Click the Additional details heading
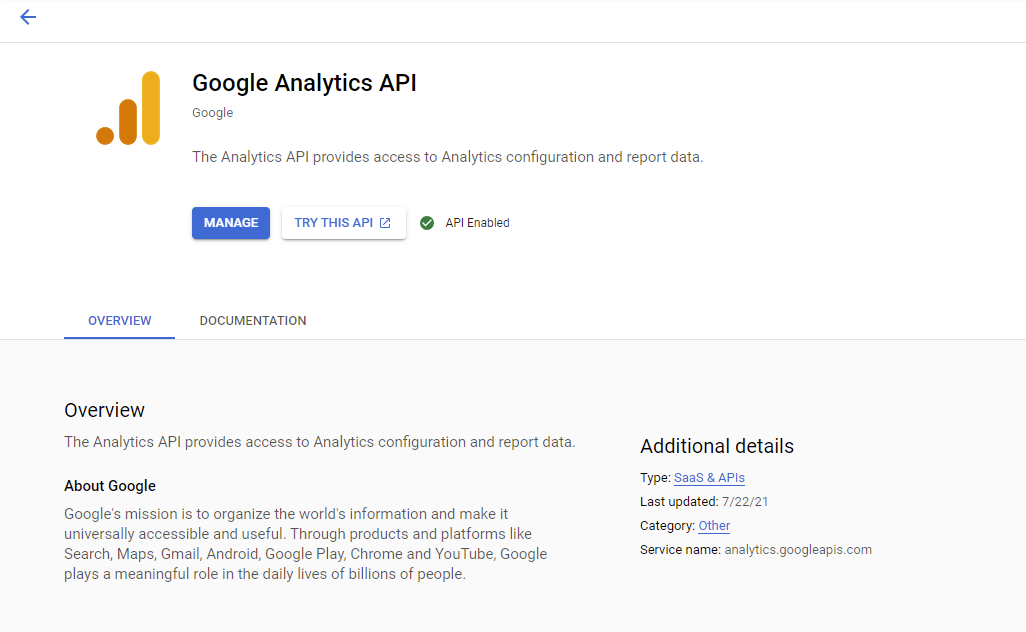 pyautogui.click(x=716, y=446)
